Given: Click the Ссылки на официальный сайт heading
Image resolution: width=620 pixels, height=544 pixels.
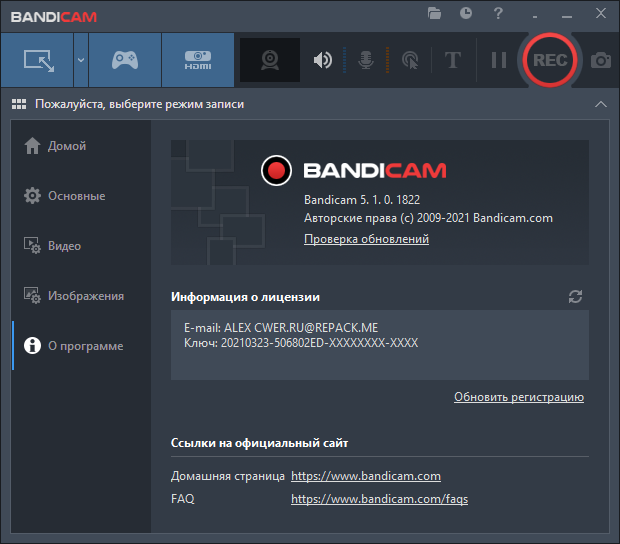Looking at the screenshot, I should coord(259,443).
